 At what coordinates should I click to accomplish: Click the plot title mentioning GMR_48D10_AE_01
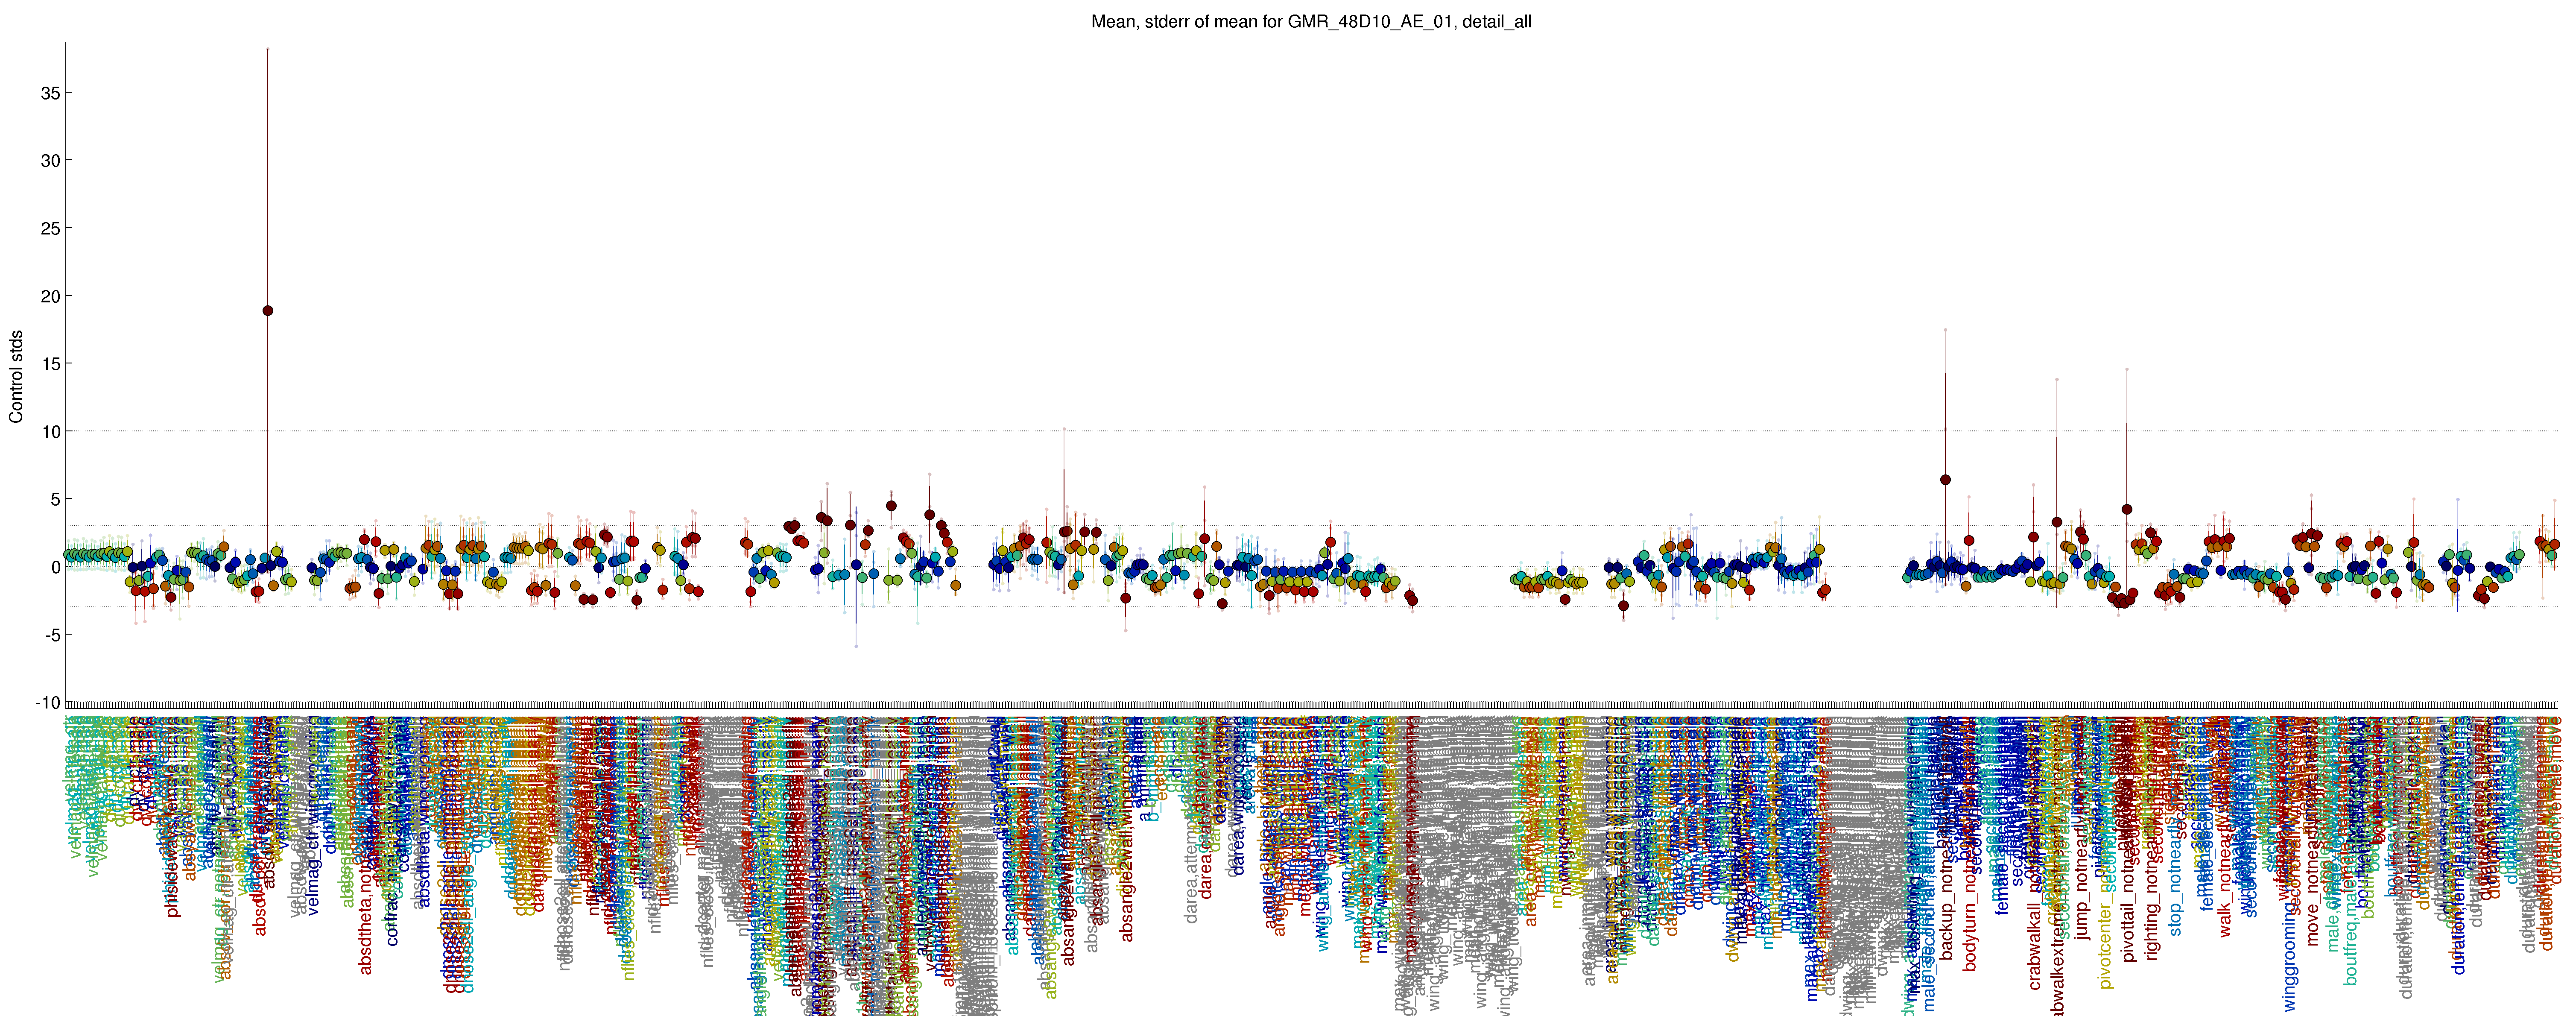click(x=1311, y=21)
